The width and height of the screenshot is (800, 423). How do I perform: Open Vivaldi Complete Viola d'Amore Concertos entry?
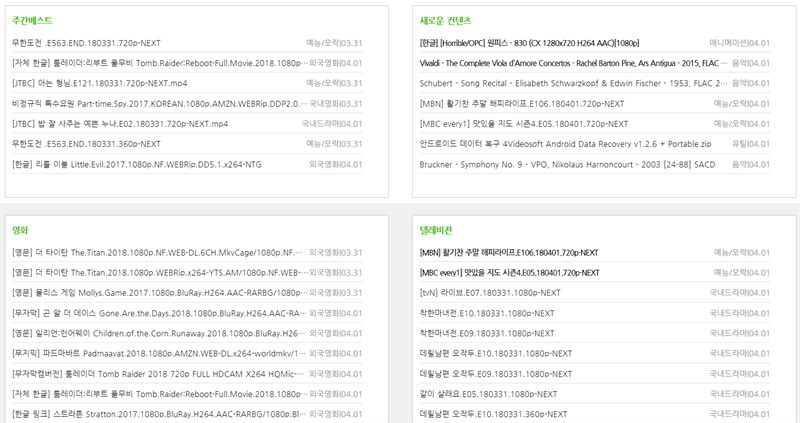point(572,63)
